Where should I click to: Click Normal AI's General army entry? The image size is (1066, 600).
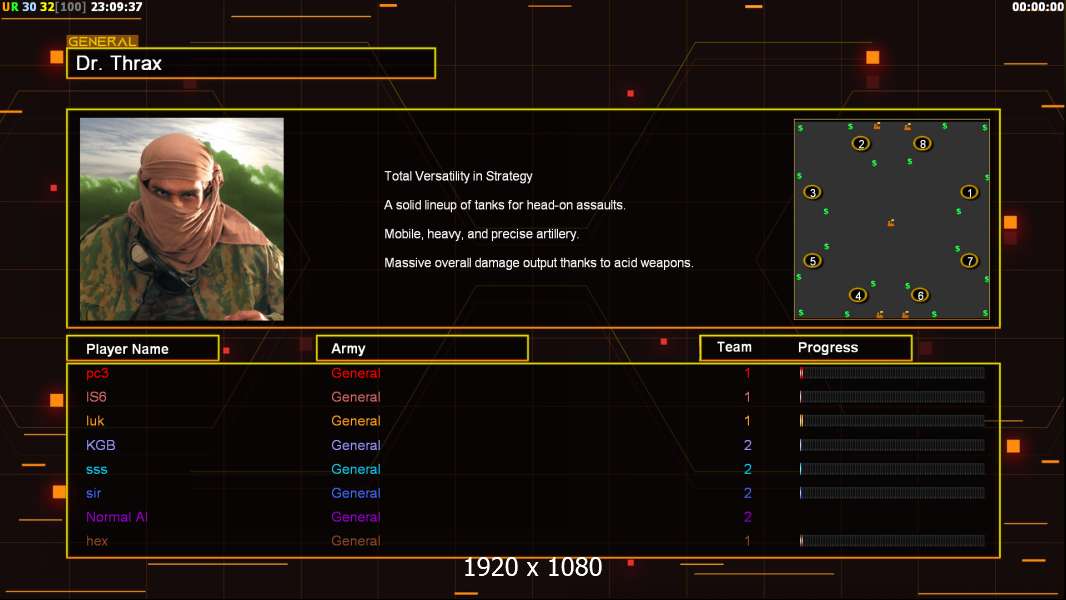click(x=356, y=517)
